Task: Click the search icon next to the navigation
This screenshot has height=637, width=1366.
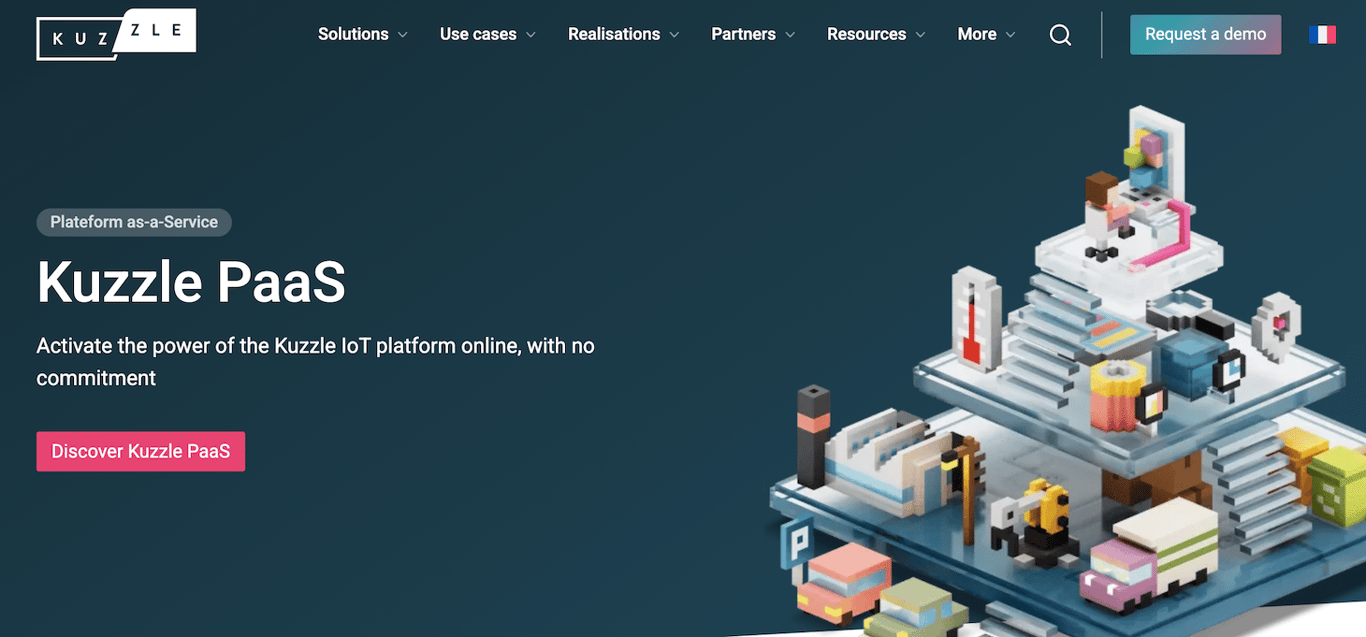Action: 1059,34
